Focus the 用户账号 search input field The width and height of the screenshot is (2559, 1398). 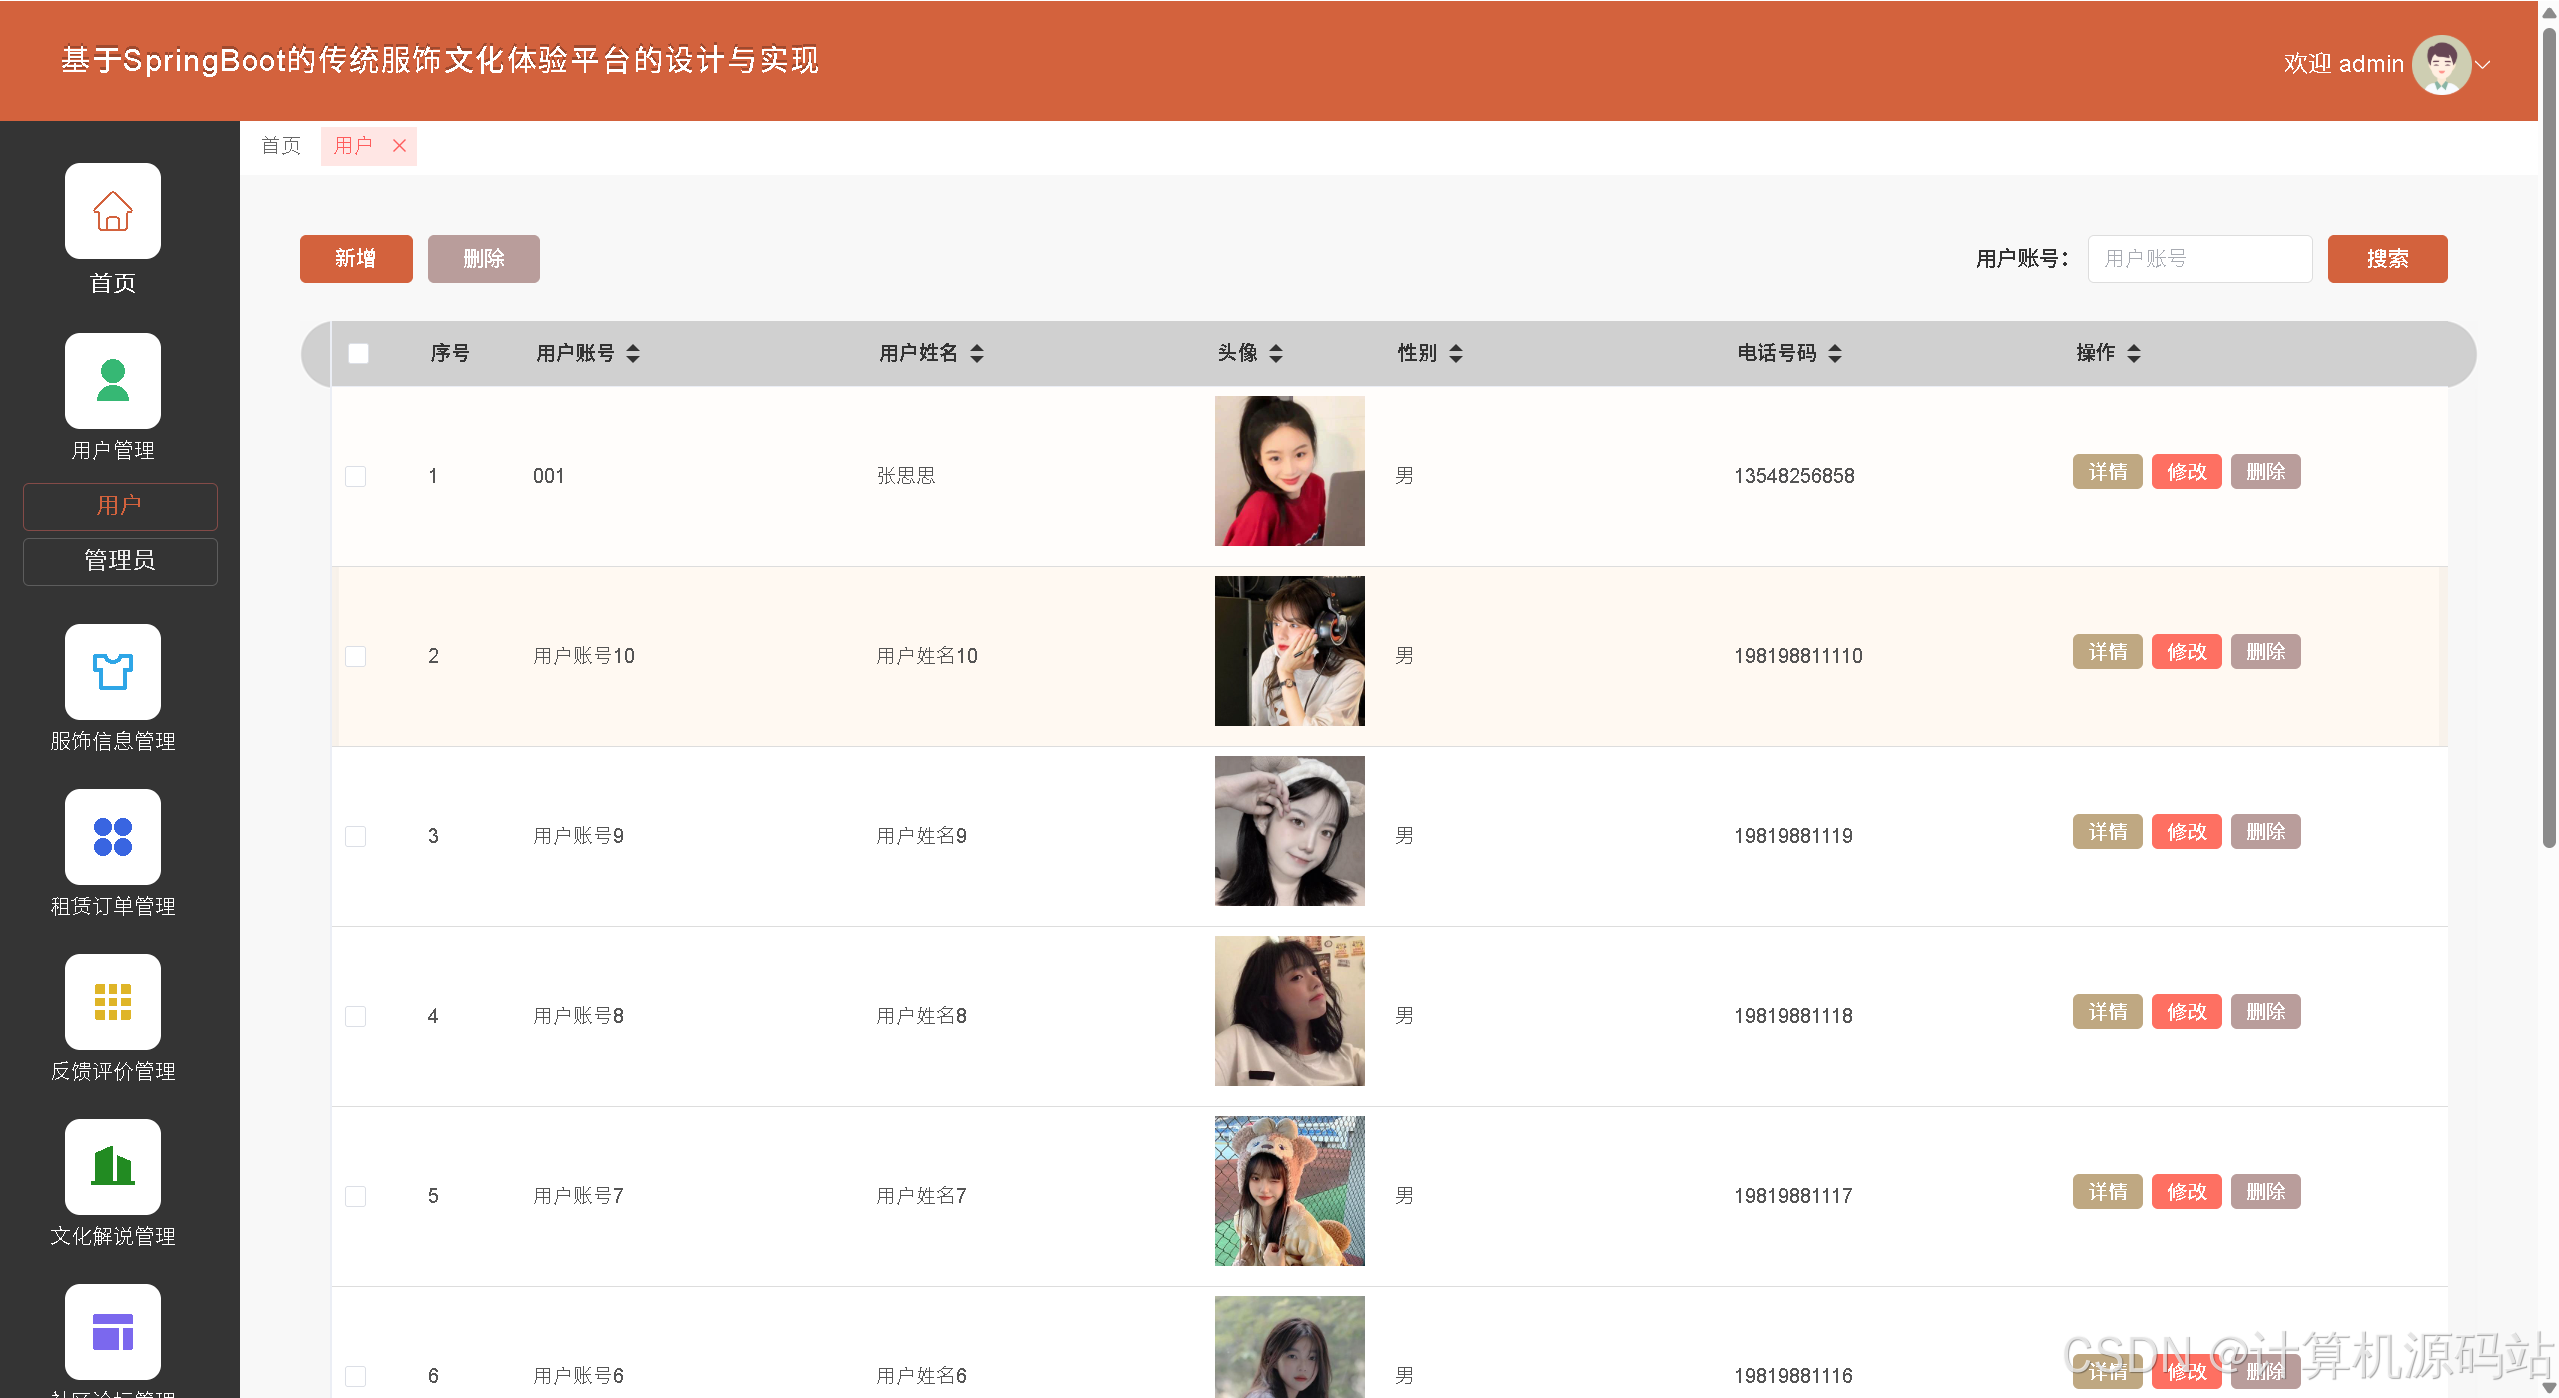click(x=2199, y=259)
